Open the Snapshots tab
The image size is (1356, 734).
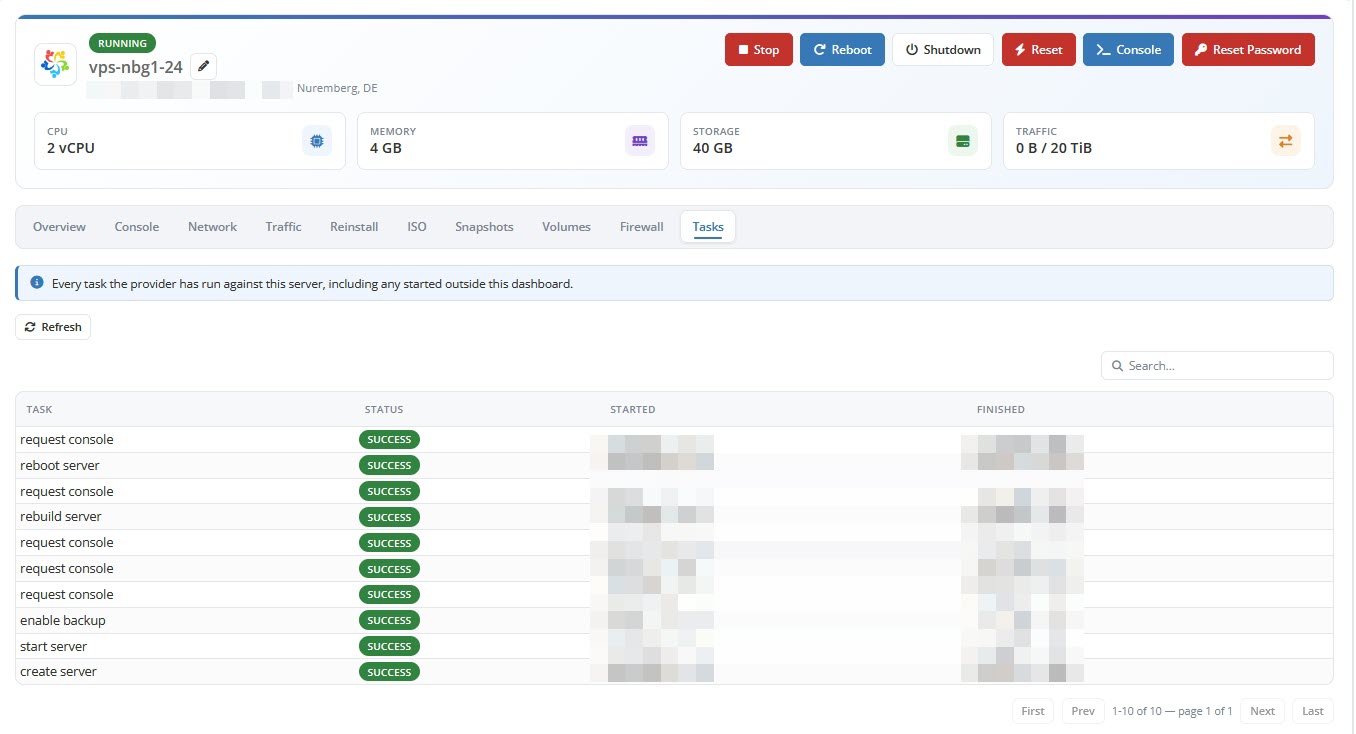tap(484, 227)
